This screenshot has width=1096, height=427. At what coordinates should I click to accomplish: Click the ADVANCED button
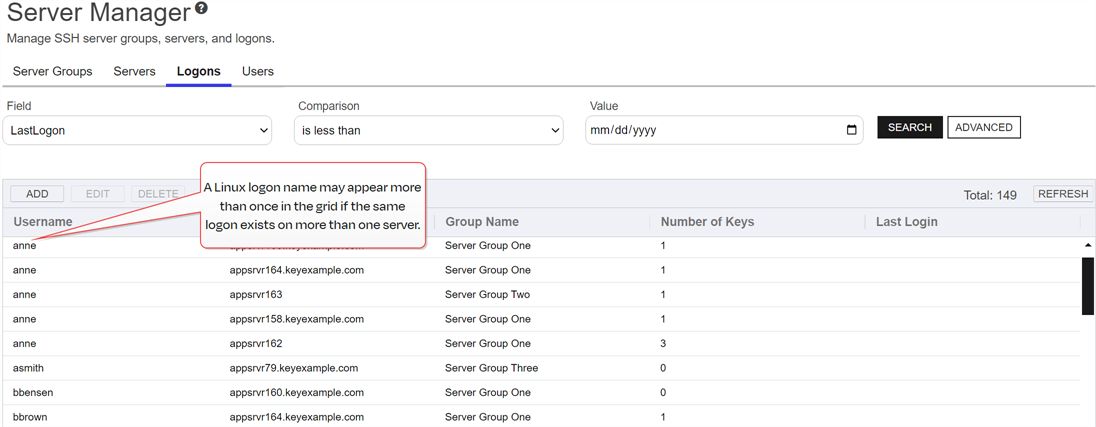pyautogui.click(x=983, y=128)
